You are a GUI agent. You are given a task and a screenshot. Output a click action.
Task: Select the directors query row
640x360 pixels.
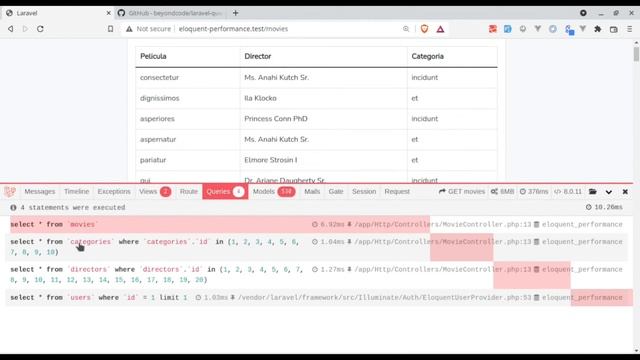(x=316, y=275)
